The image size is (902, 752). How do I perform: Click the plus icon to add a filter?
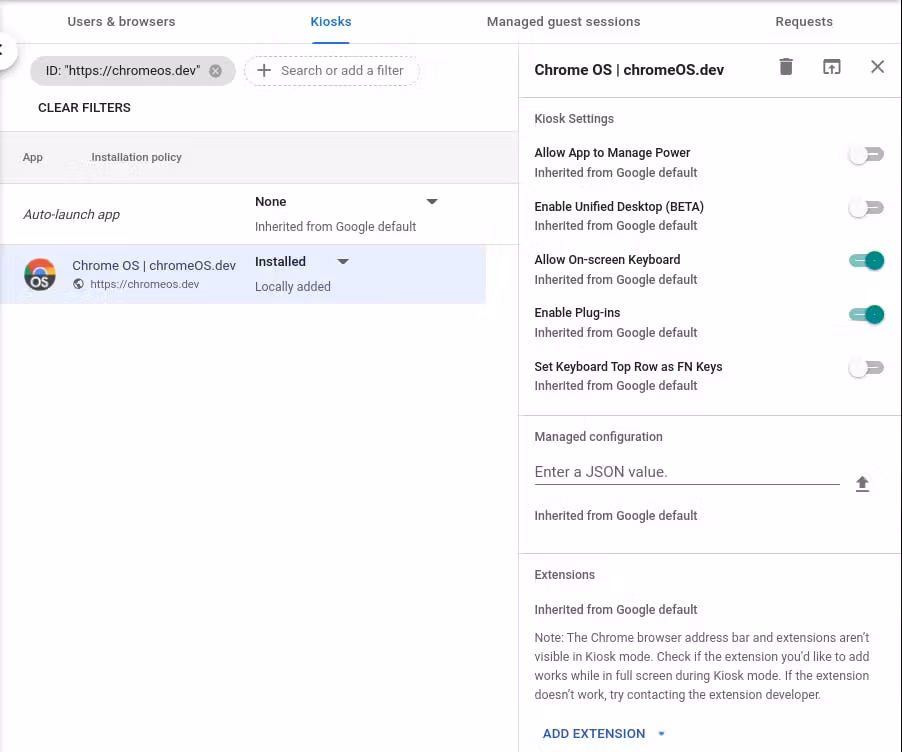264,71
